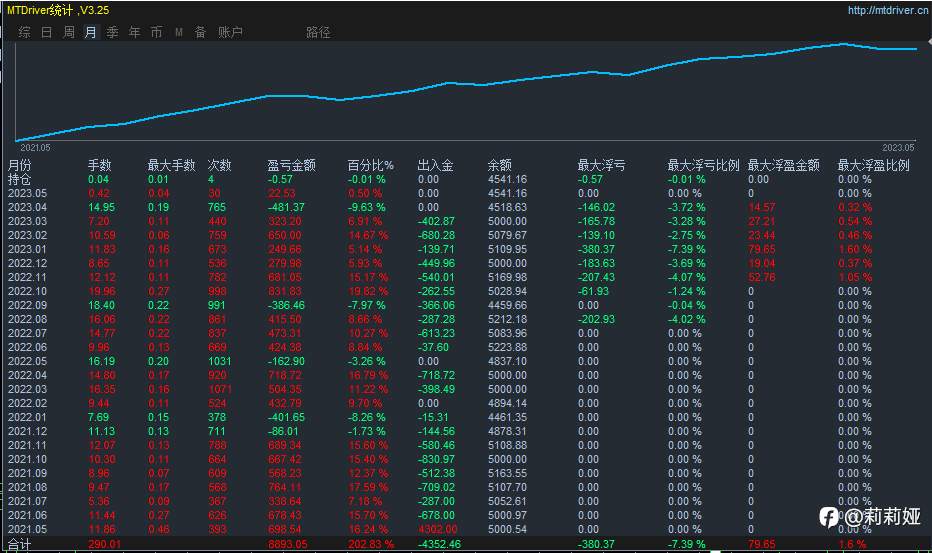
Task: Click the 次数 column header
Action: 219,165
